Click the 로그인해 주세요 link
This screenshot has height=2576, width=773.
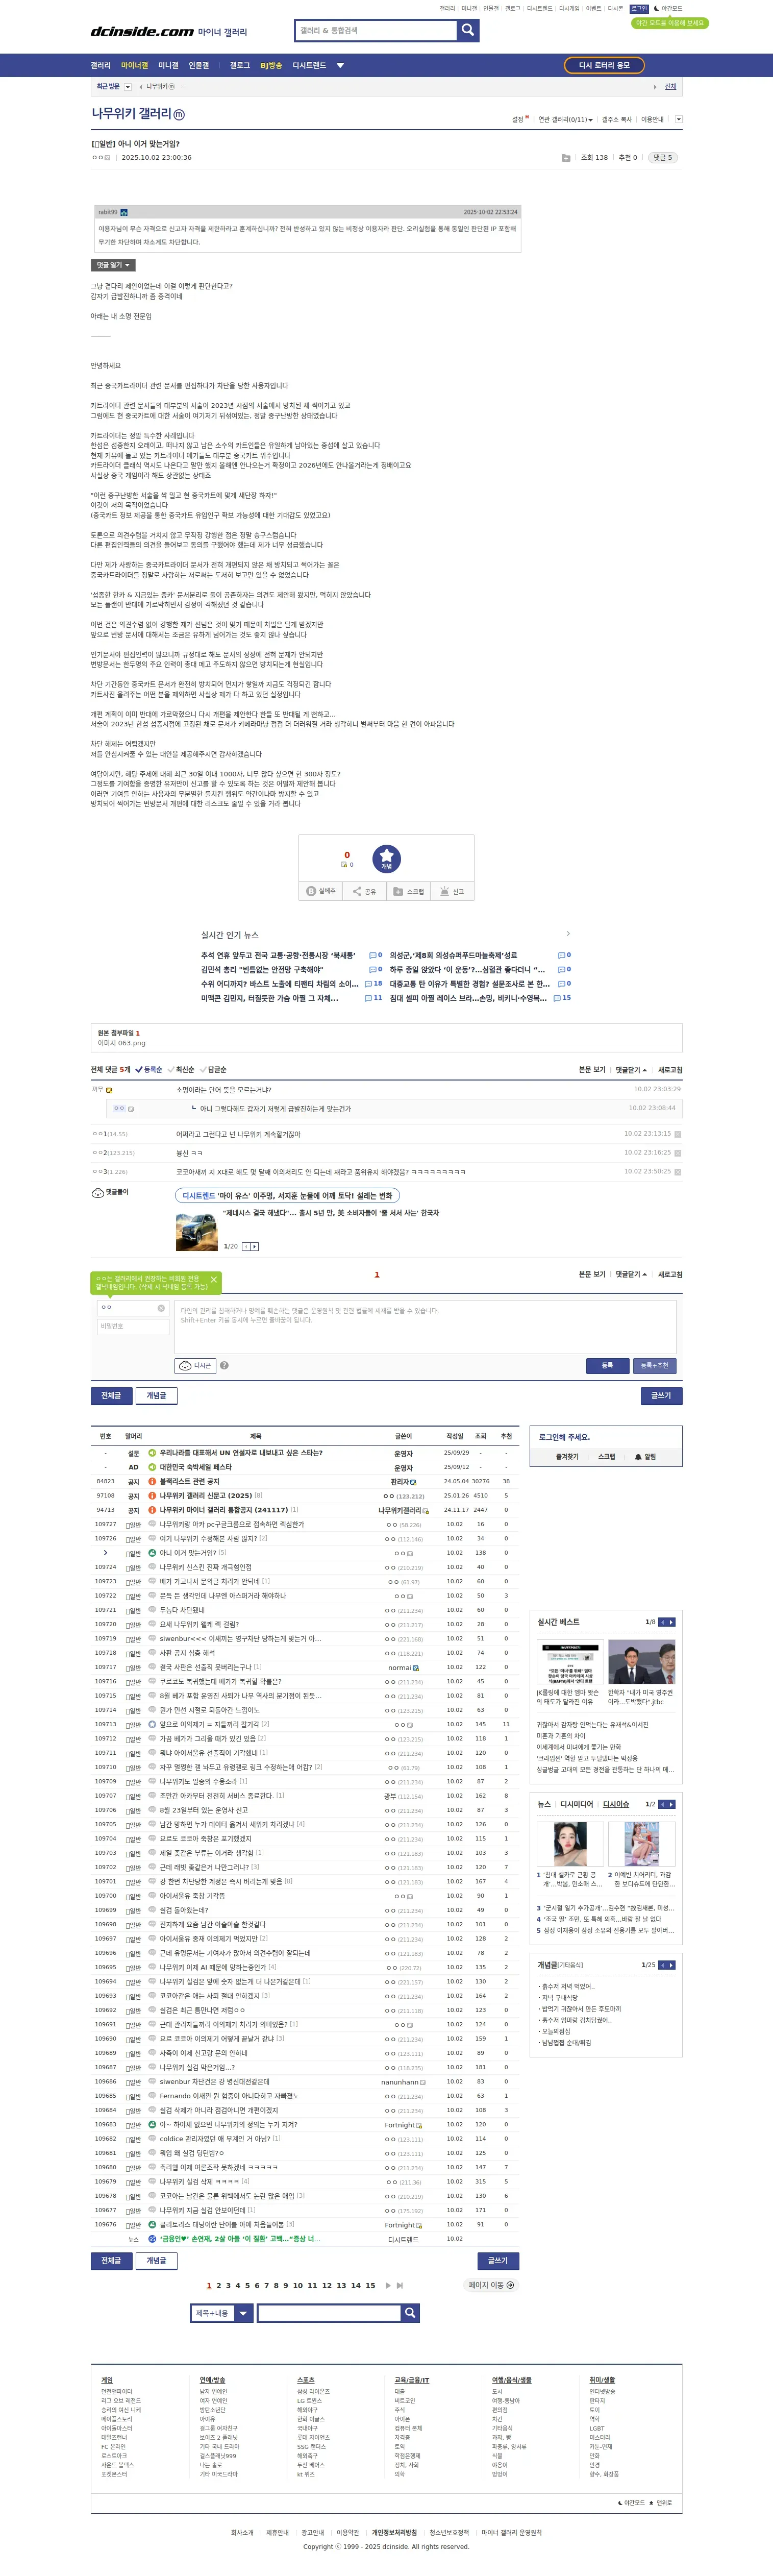click(564, 1437)
